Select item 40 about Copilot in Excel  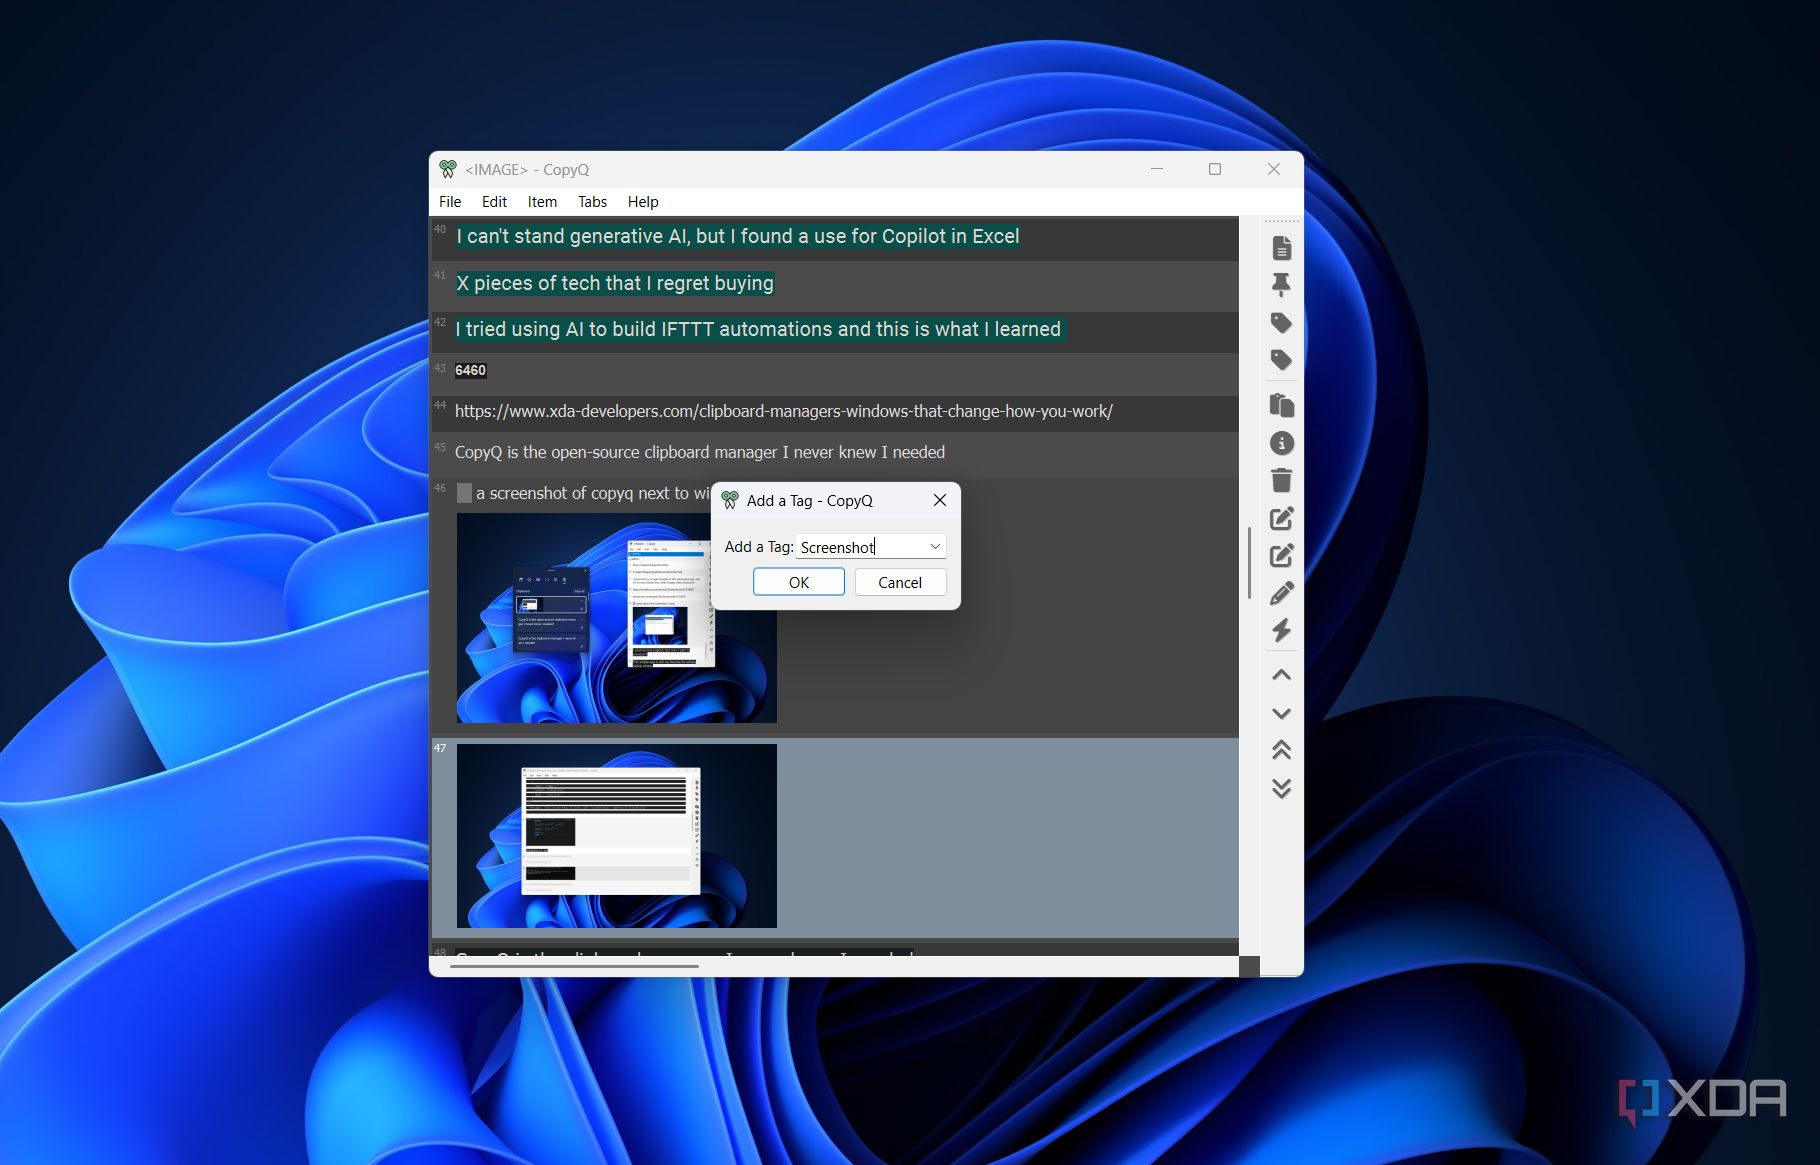[834, 238]
